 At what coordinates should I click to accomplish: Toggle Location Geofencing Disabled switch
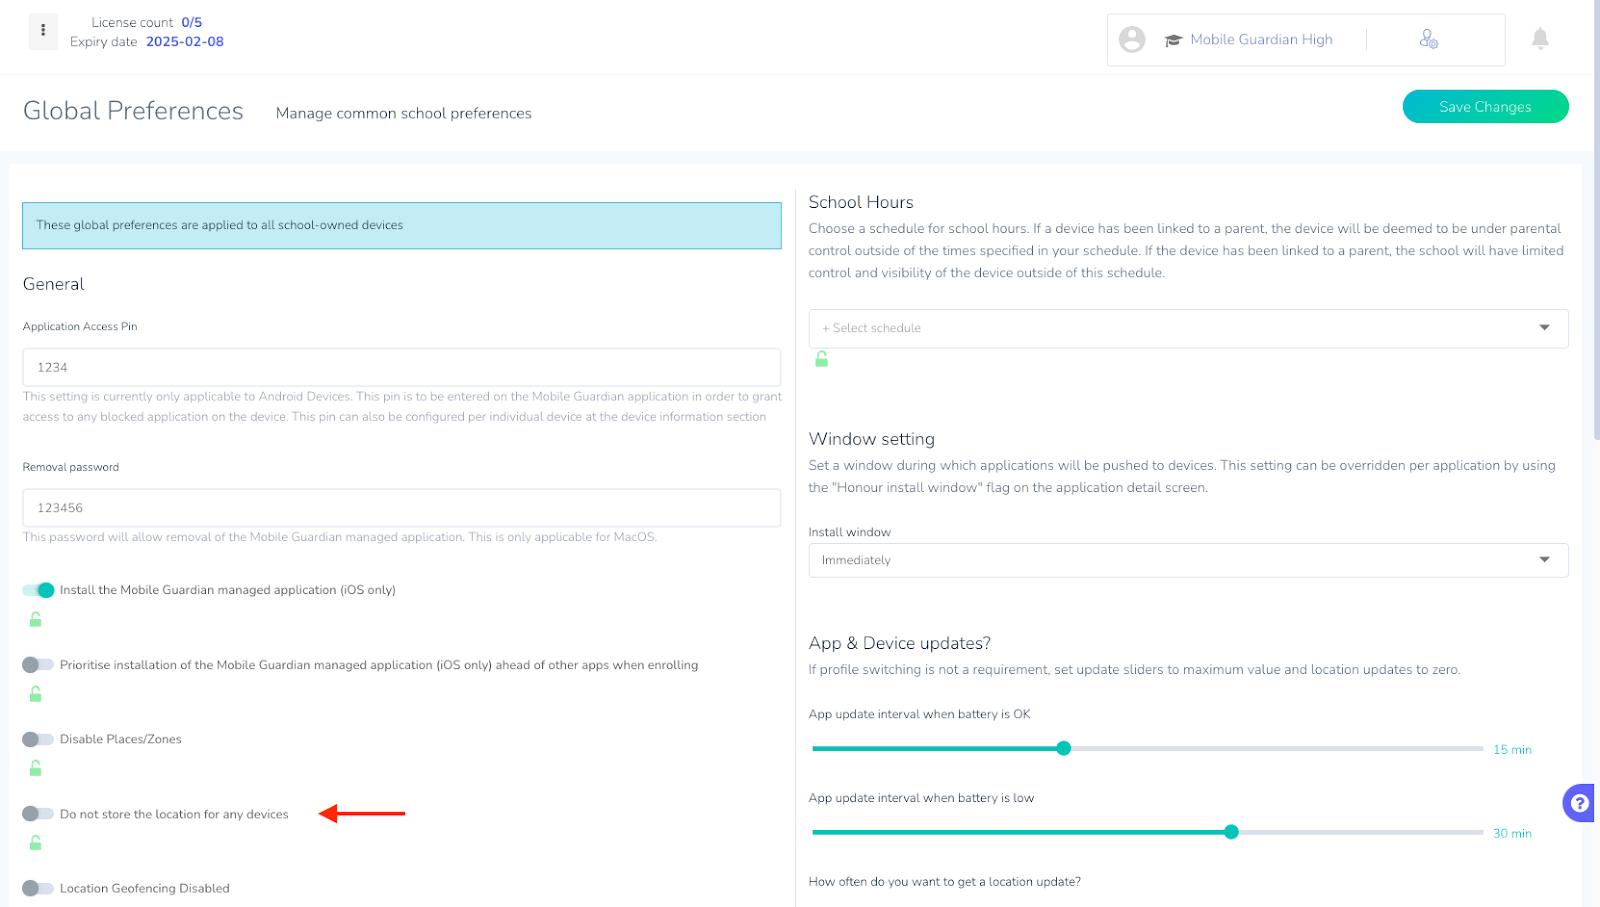[38, 888]
